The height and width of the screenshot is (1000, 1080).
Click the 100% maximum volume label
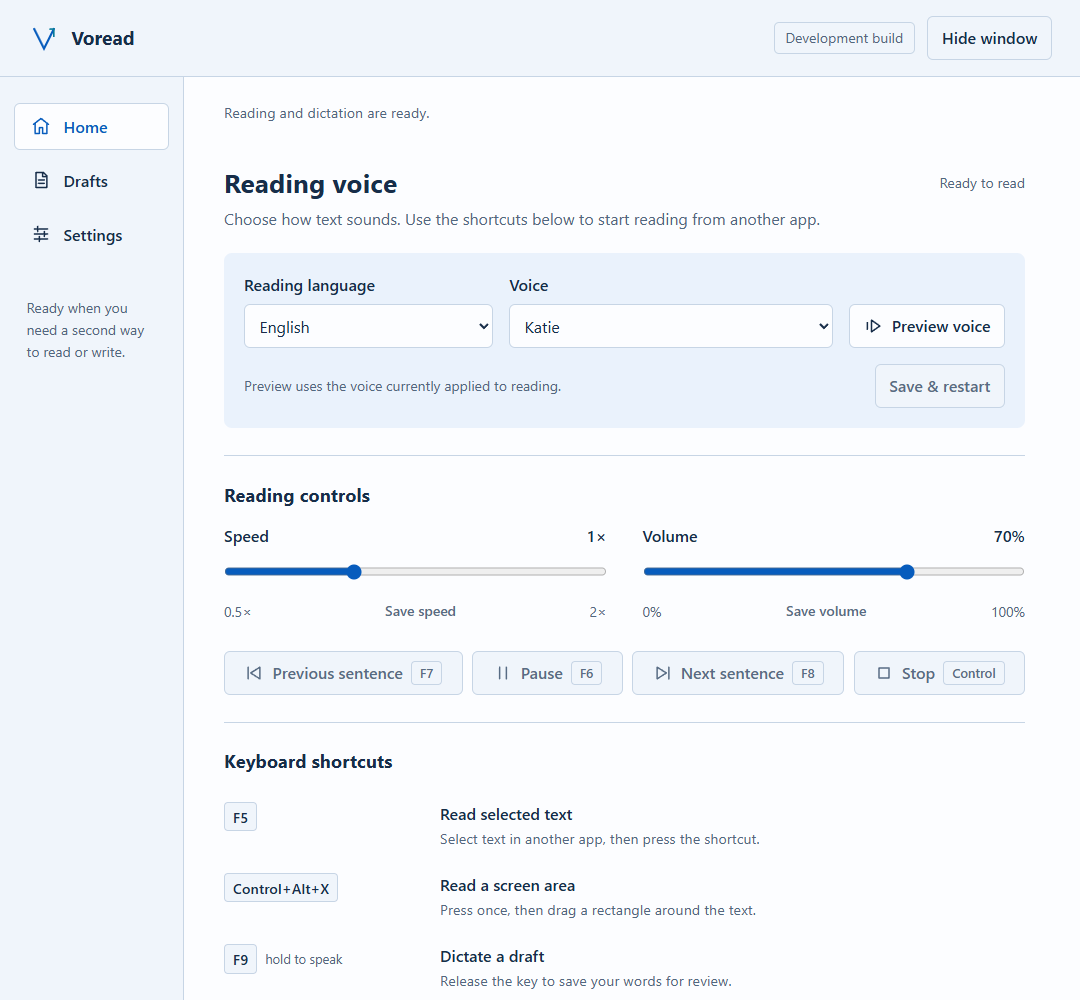point(1008,612)
